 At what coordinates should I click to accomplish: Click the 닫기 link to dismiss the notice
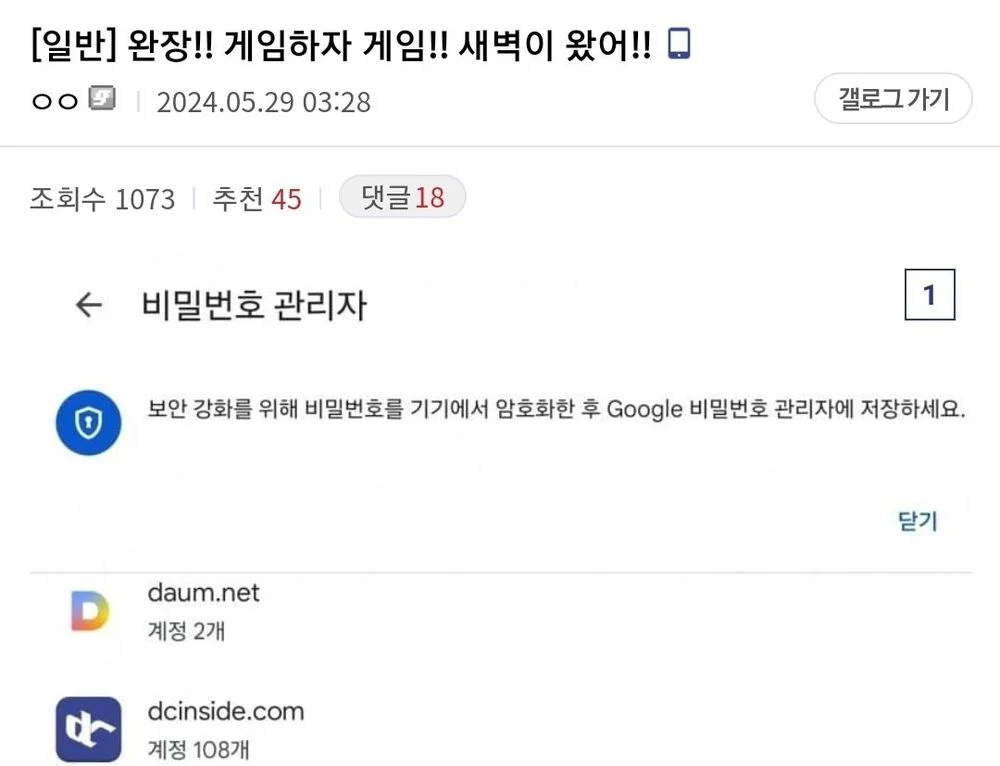[x=918, y=520]
